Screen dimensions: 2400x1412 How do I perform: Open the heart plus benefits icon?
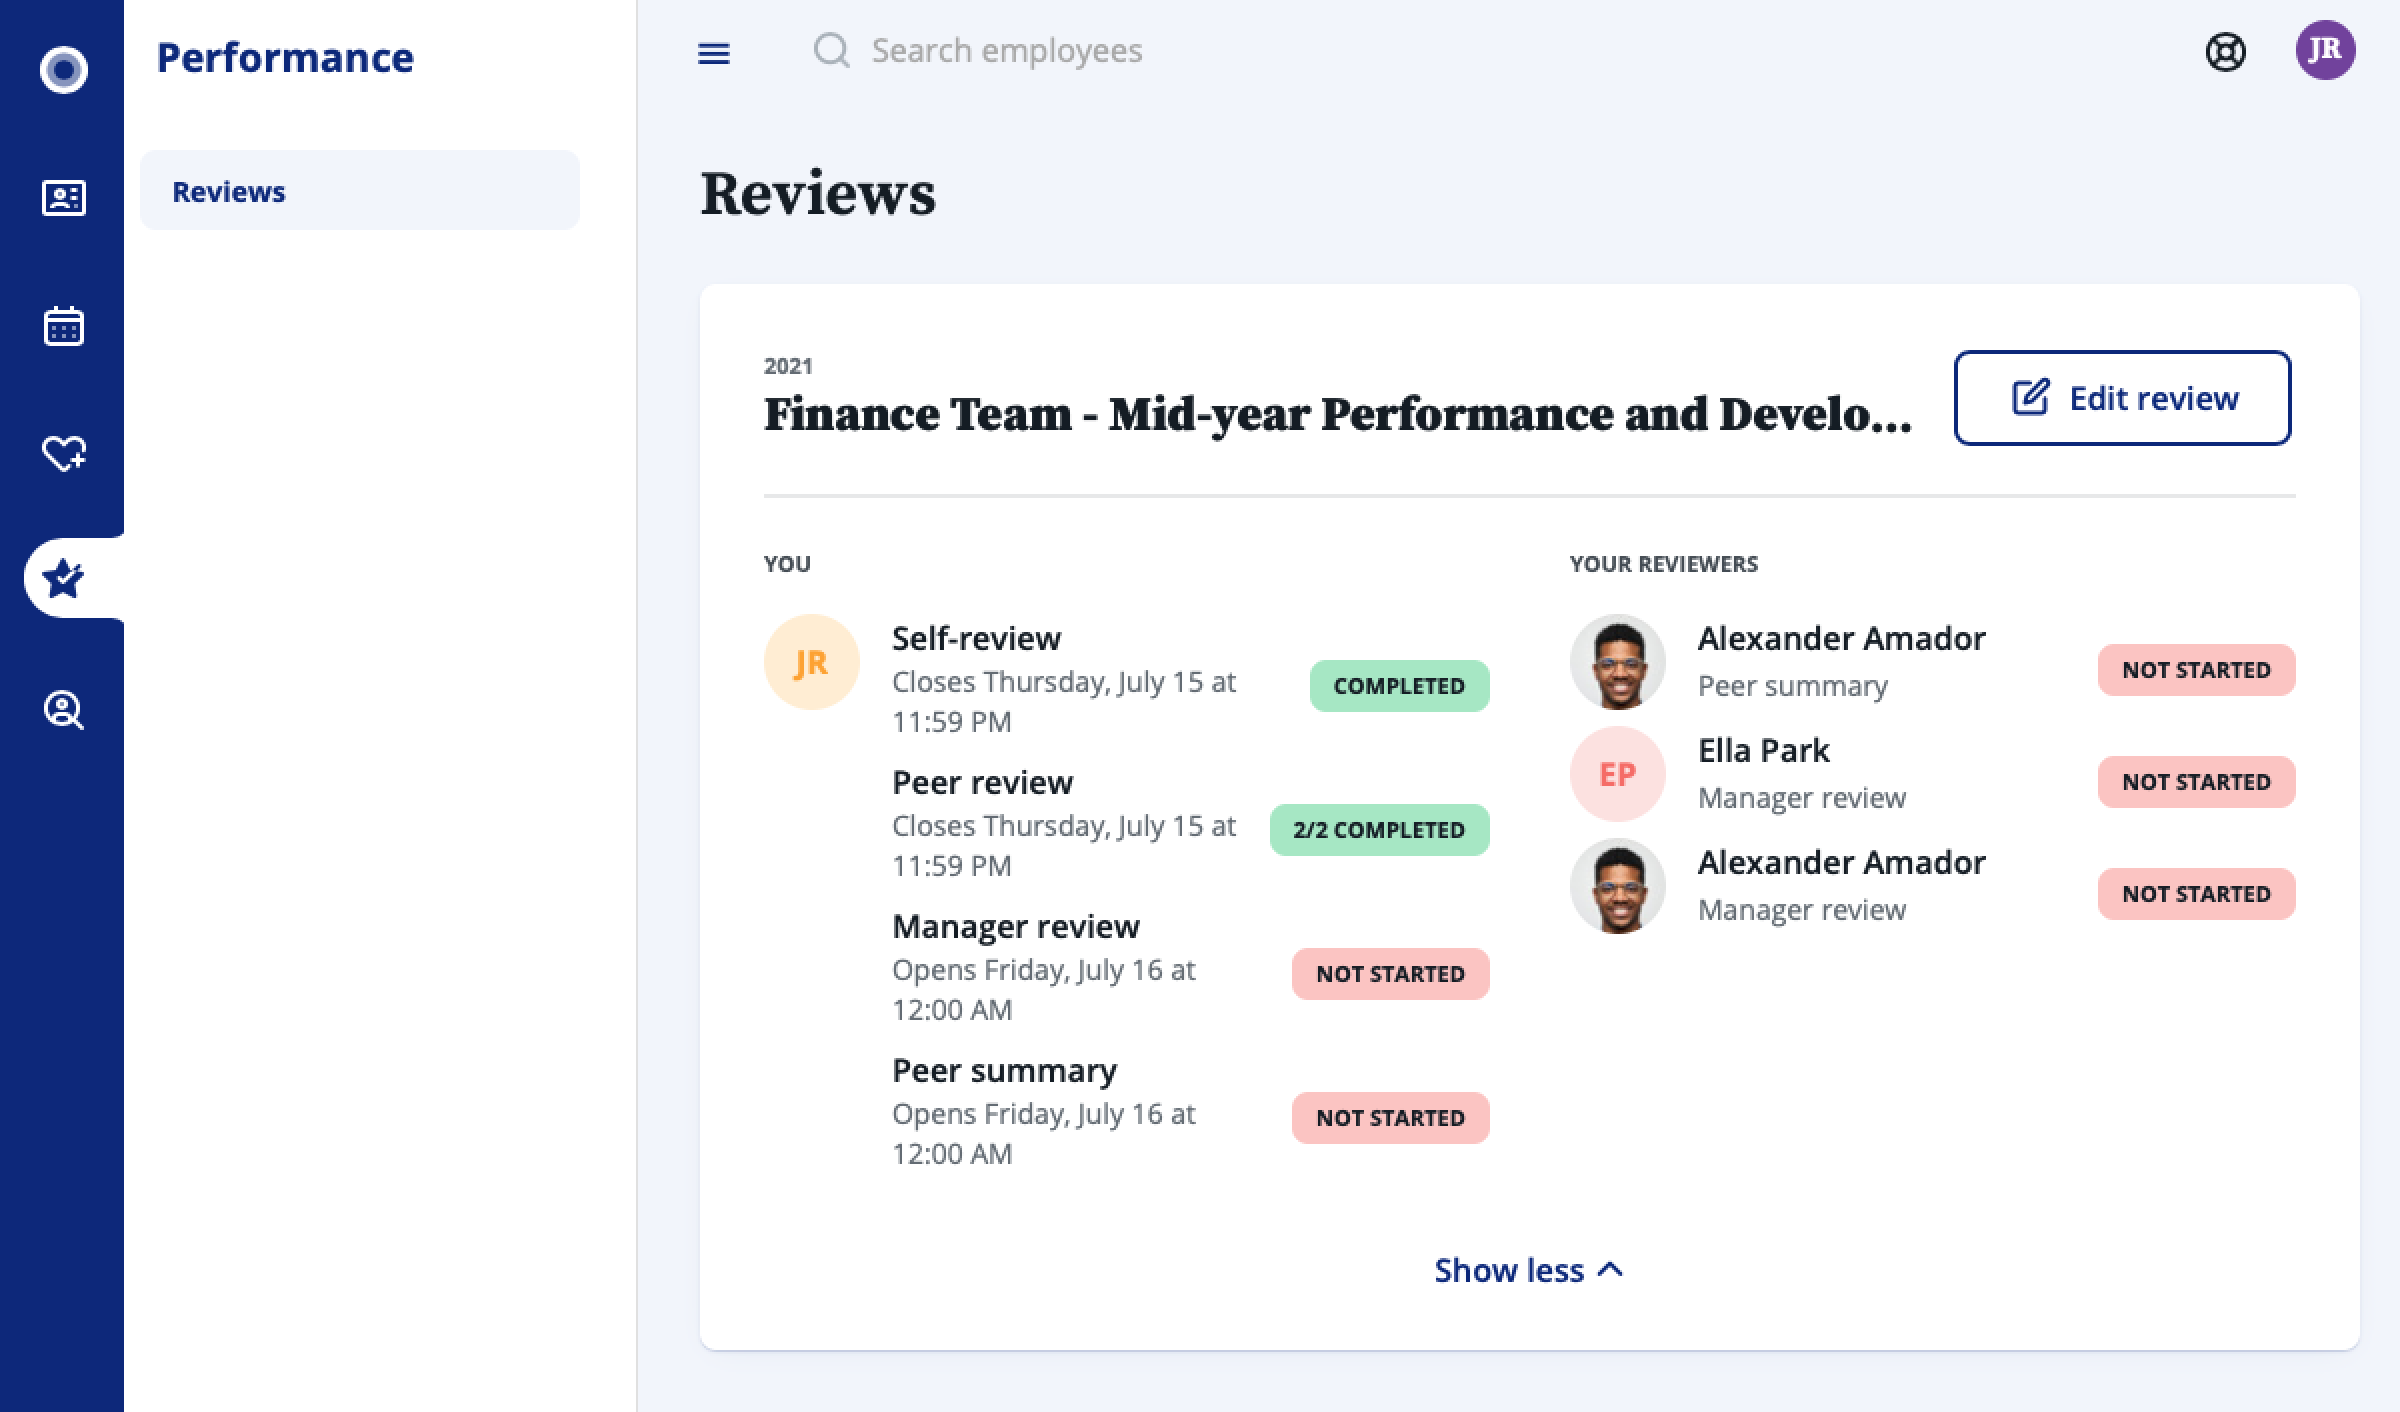63,453
